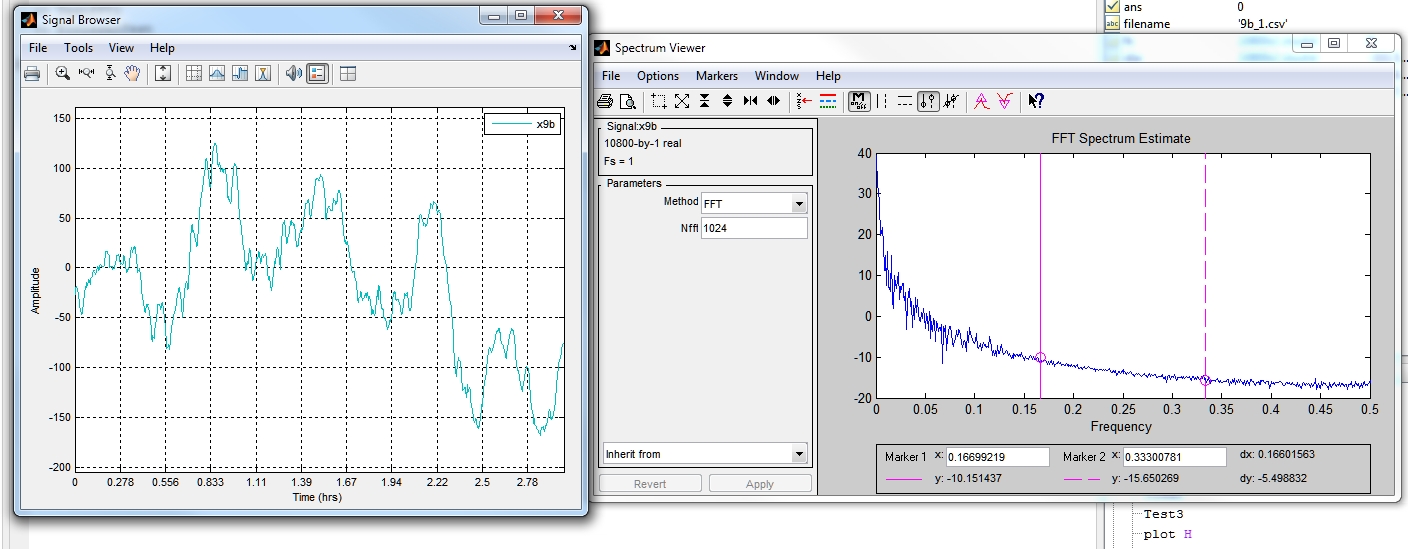The width and height of the screenshot is (1408, 549).
Task: Open Tools menu in Signal Browser
Action: pyautogui.click(x=78, y=48)
